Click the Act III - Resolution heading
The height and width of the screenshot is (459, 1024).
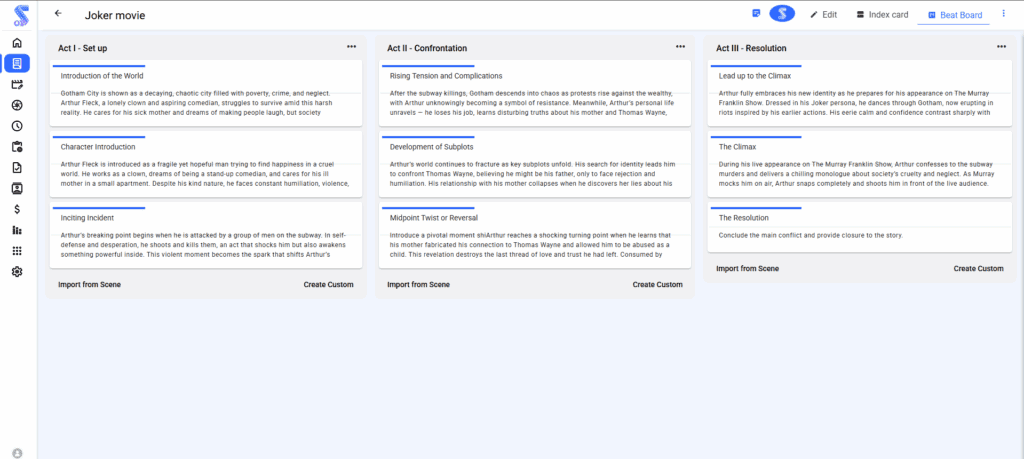click(751, 48)
